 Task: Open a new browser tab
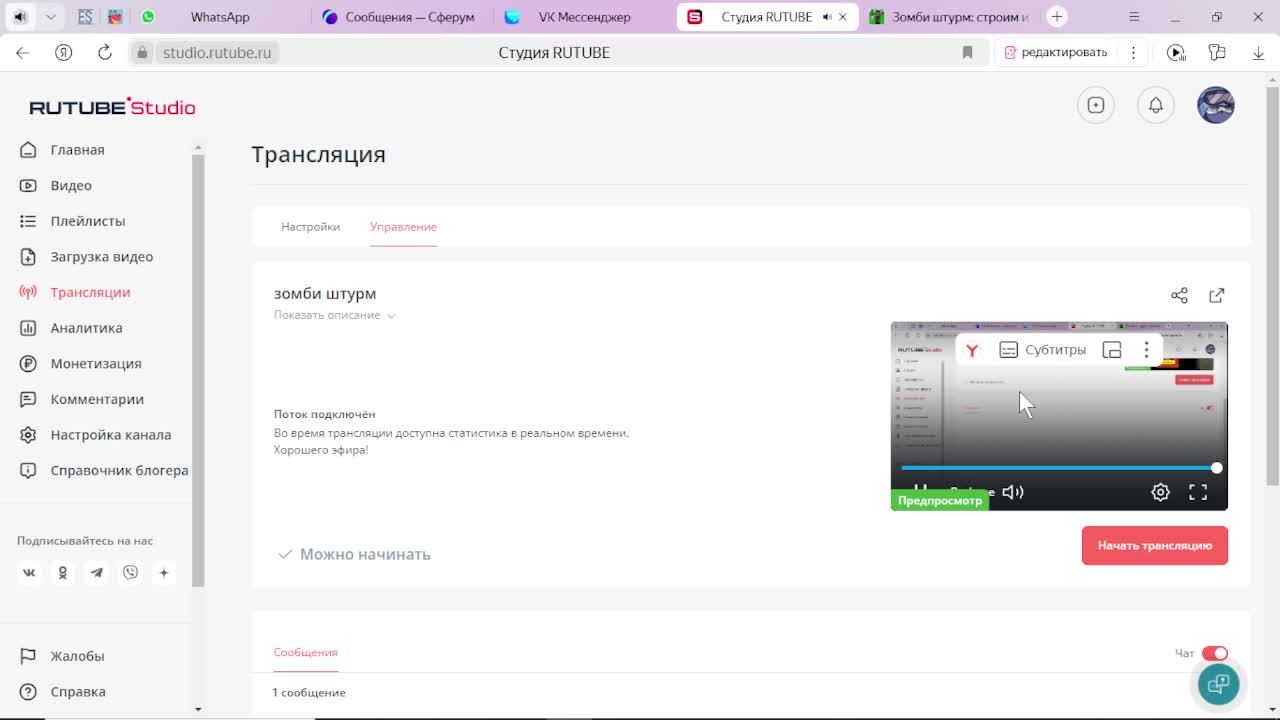pos(1057,17)
